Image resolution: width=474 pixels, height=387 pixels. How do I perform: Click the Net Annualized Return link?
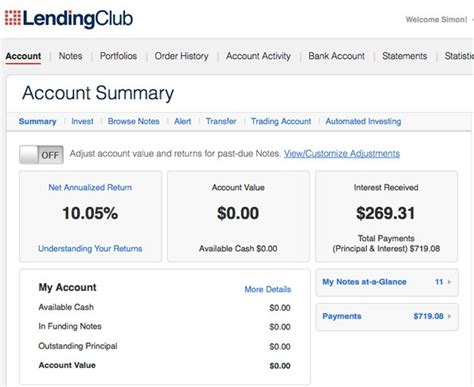point(90,187)
